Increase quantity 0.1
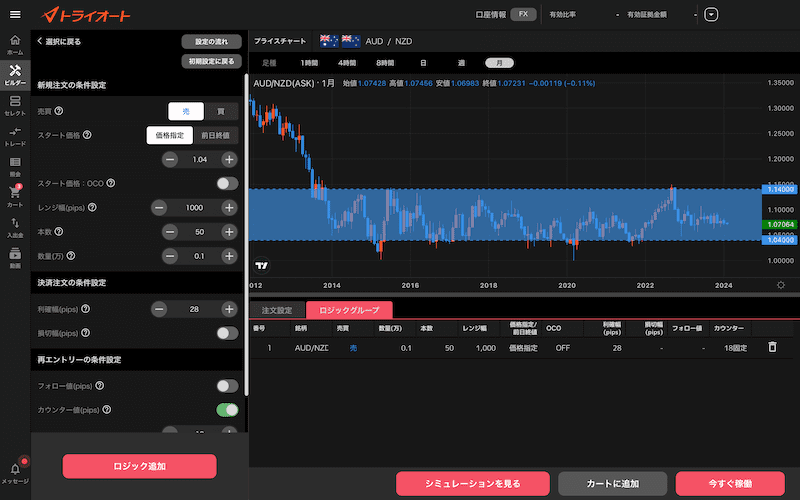The height and width of the screenshot is (500, 800). coord(229,256)
